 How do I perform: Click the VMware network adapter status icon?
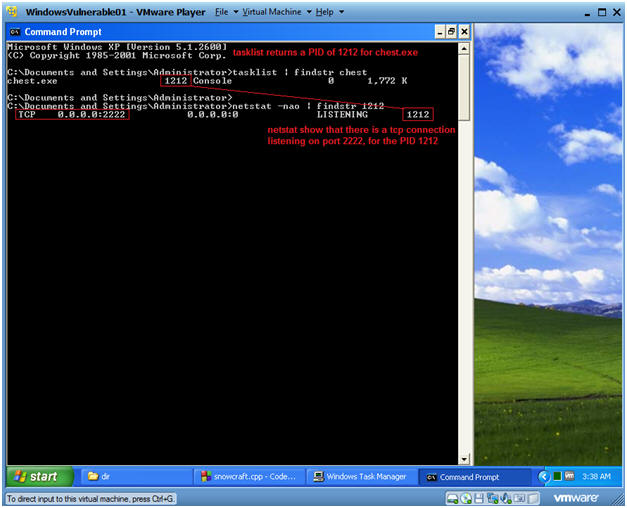(x=493, y=498)
